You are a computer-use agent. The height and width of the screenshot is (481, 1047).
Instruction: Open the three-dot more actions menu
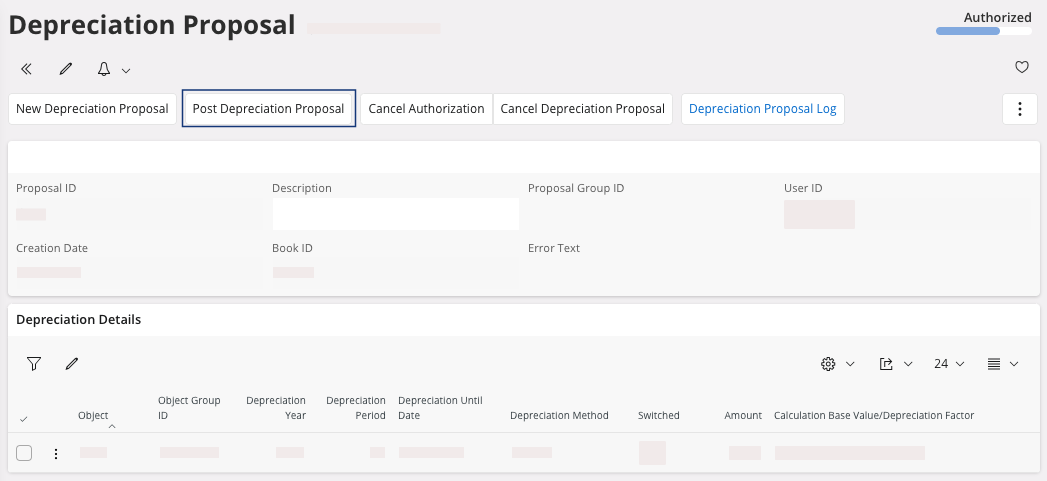(1019, 109)
